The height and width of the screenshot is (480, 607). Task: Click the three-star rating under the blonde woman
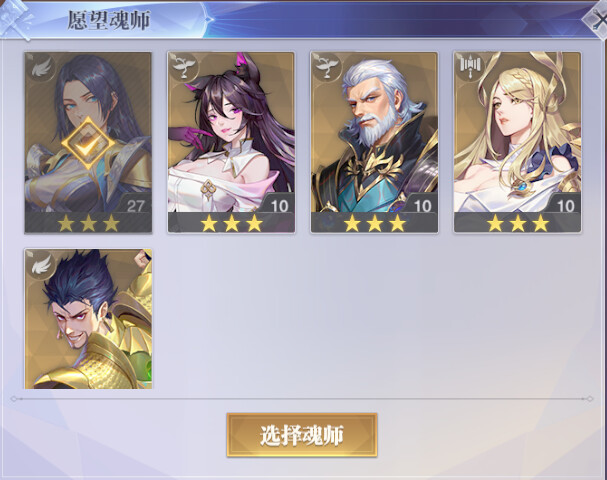tap(518, 223)
